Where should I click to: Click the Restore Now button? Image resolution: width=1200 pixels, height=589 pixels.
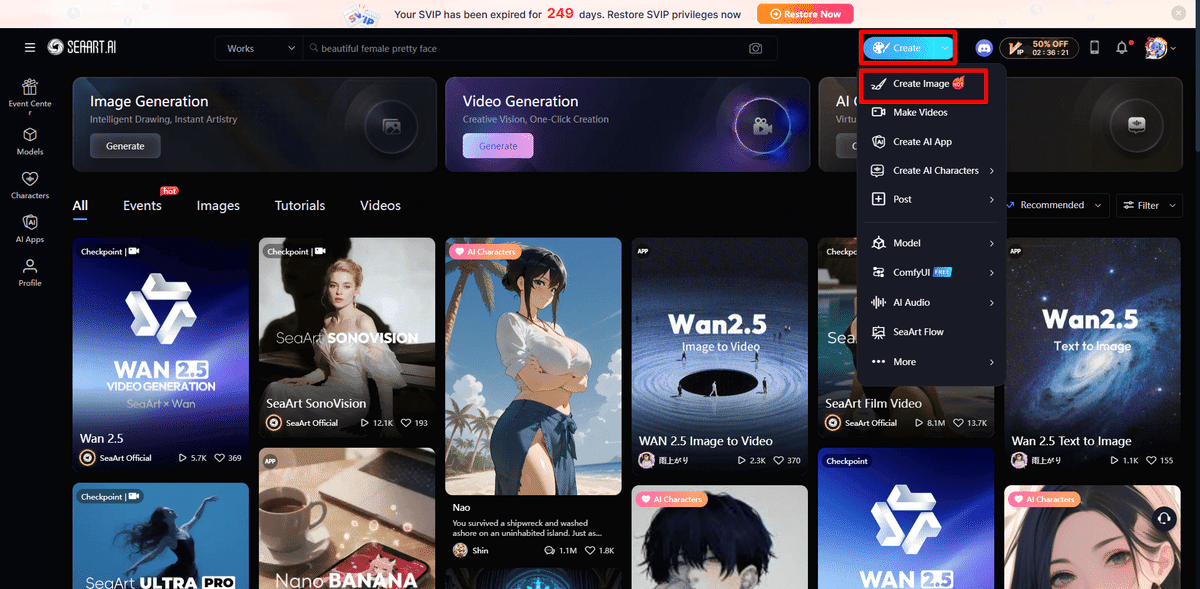[x=805, y=14]
